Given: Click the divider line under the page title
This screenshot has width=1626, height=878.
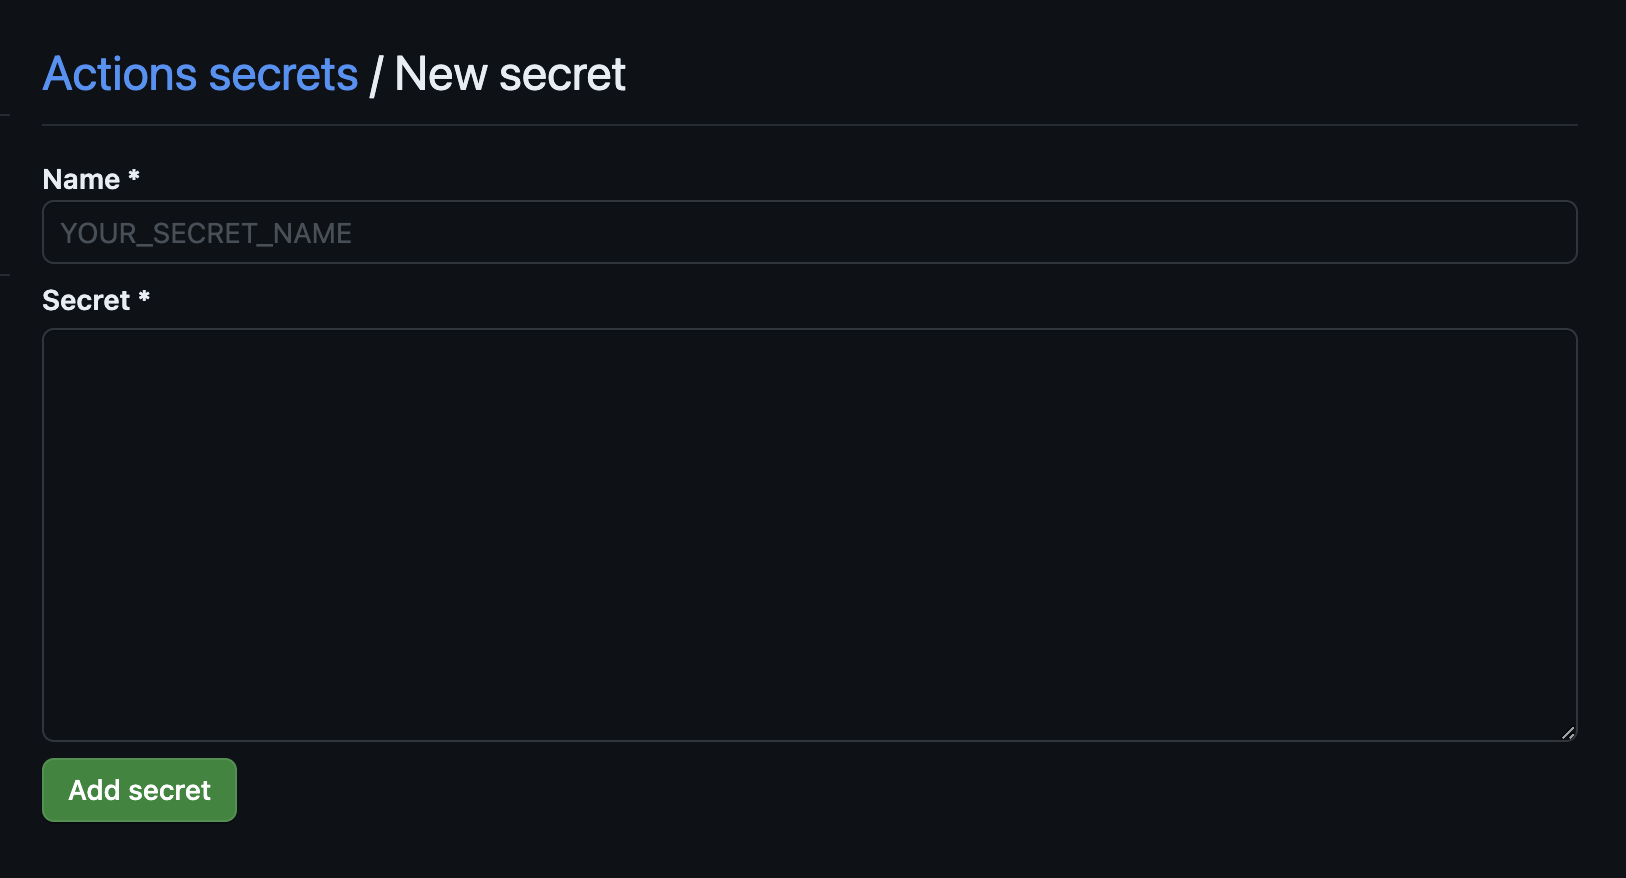Looking at the screenshot, I should [809, 125].
